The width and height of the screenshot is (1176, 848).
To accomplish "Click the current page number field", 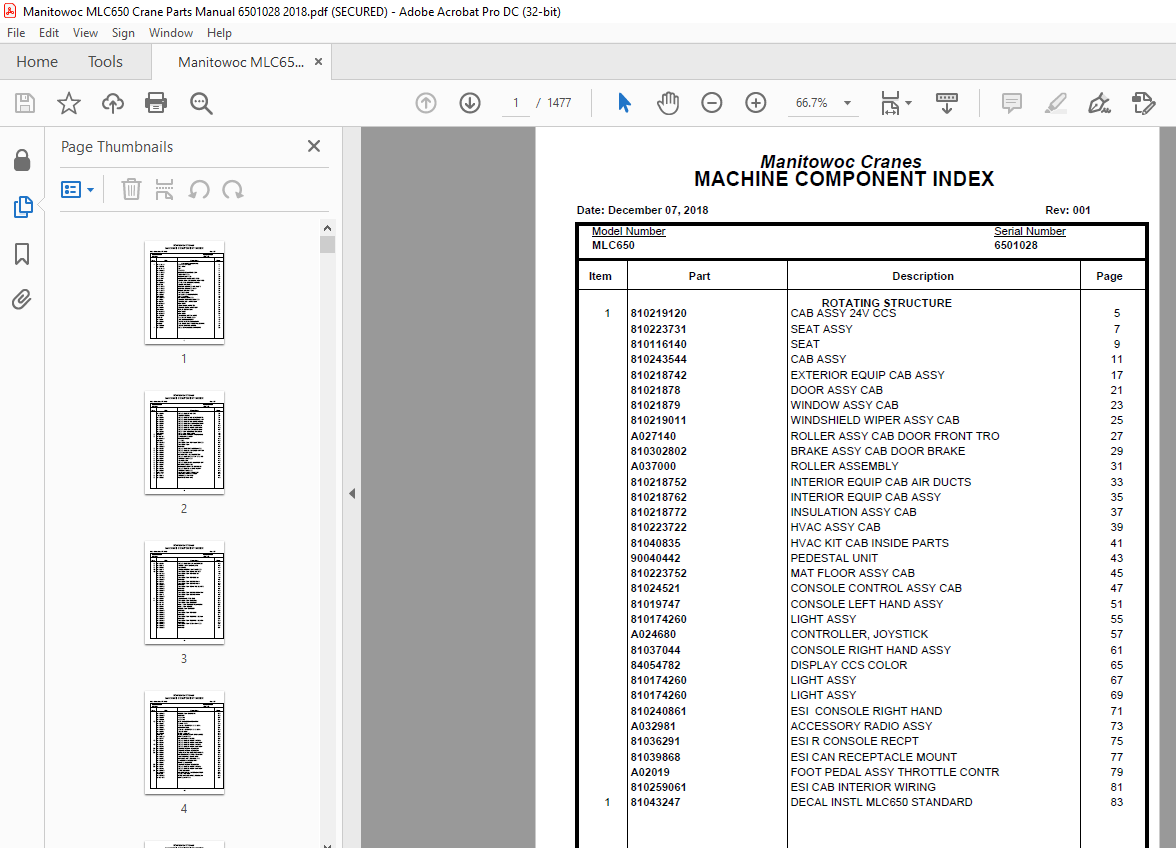I will click(516, 103).
